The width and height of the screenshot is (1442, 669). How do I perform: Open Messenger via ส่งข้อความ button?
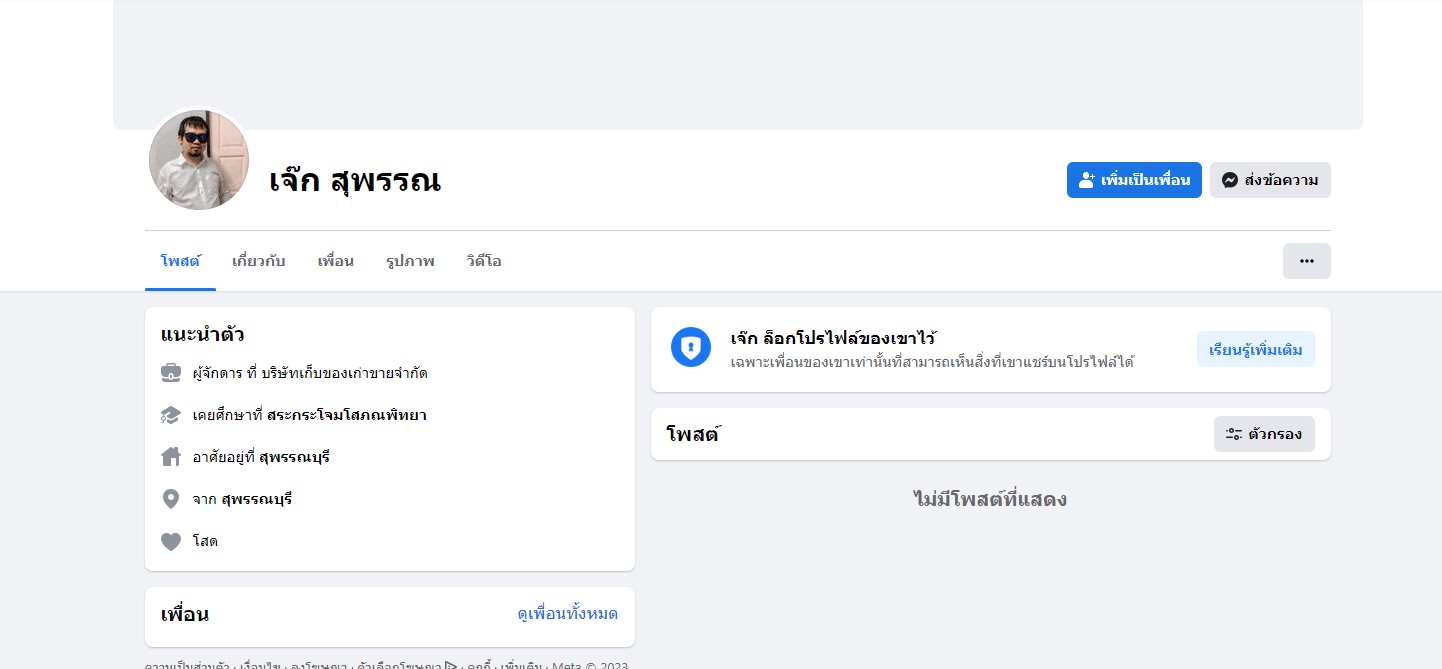[x=1270, y=180]
